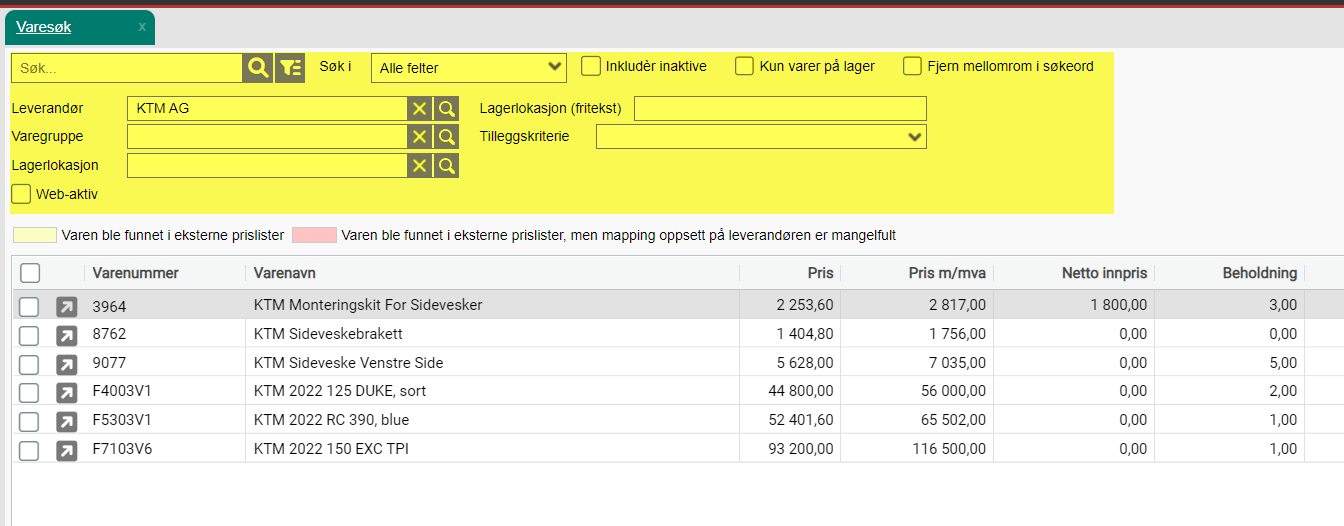Sort by the Varenavn column header
The width and height of the screenshot is (1344, 526).
(285, 273)
